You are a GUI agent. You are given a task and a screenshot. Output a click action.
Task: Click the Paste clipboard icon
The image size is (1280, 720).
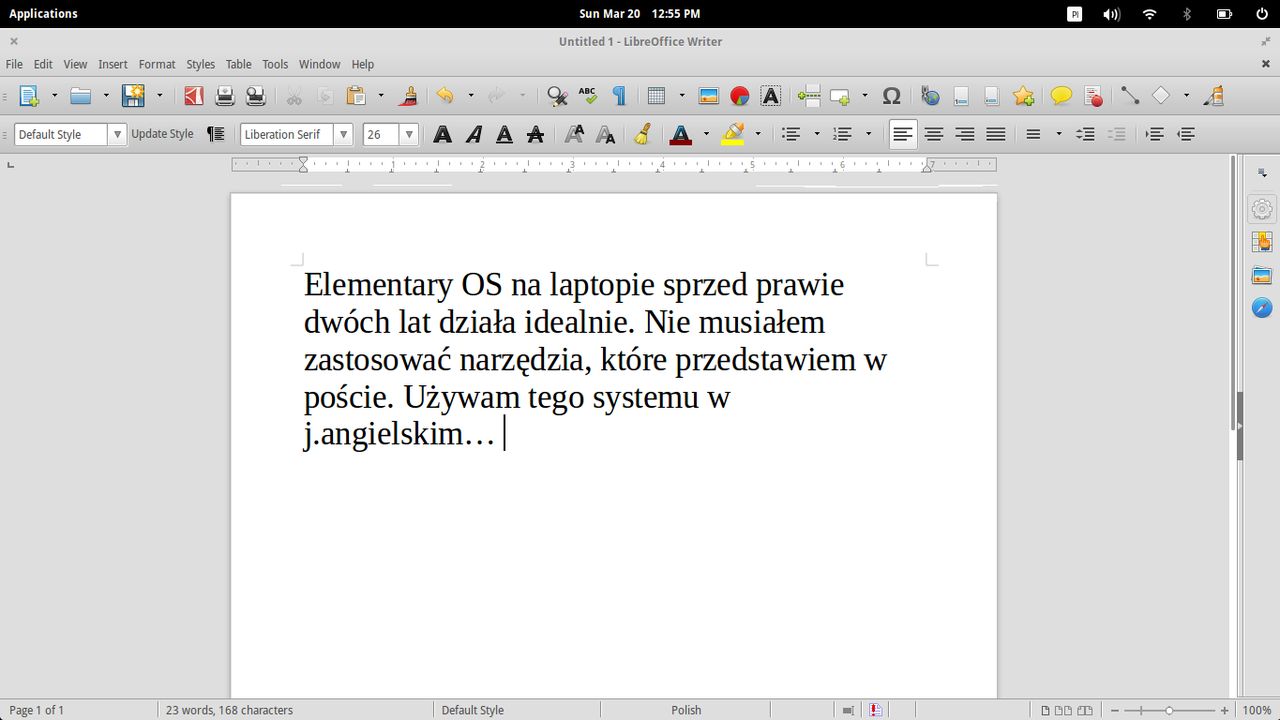356,96
